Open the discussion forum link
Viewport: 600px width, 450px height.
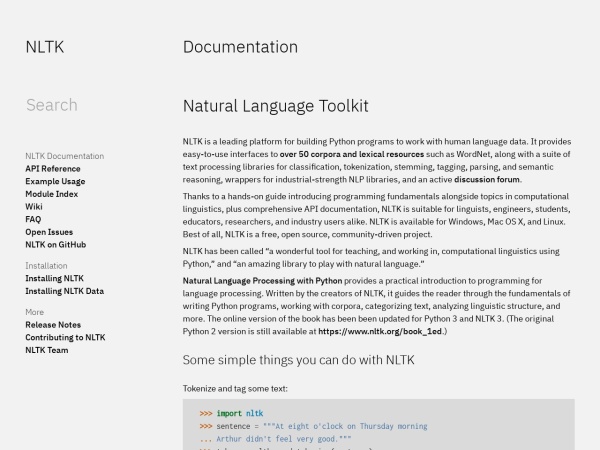pyautogui.click(x=487, y=179)
